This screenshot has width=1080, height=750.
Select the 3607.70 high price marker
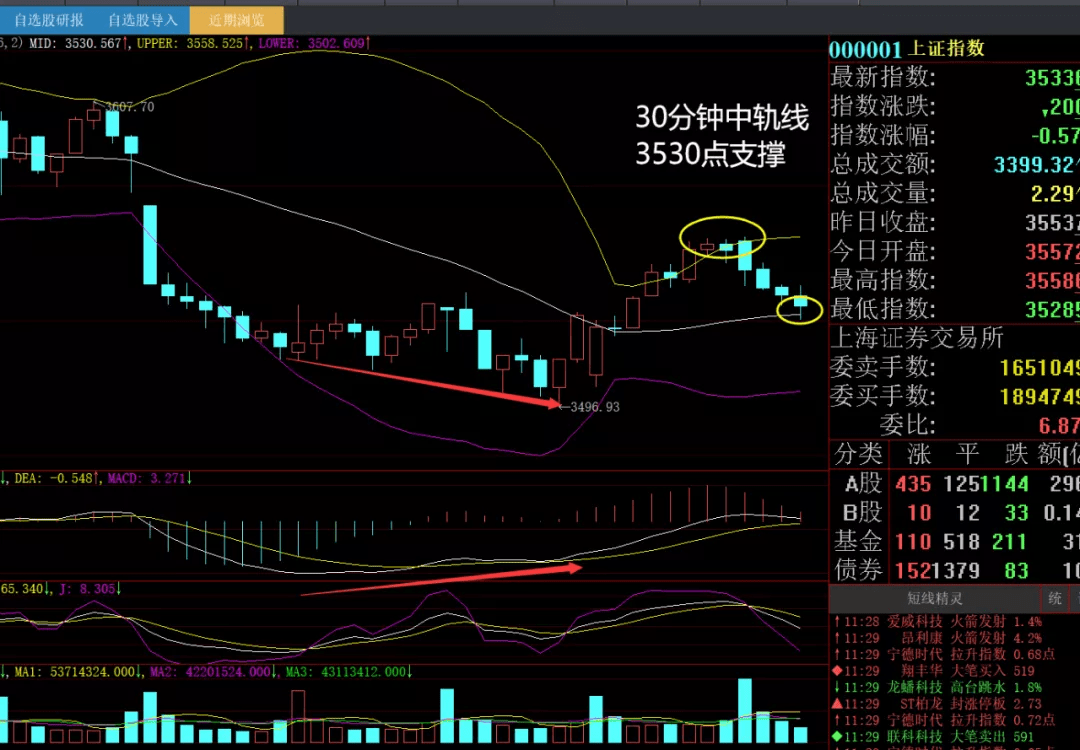click(x=130, y=107)
